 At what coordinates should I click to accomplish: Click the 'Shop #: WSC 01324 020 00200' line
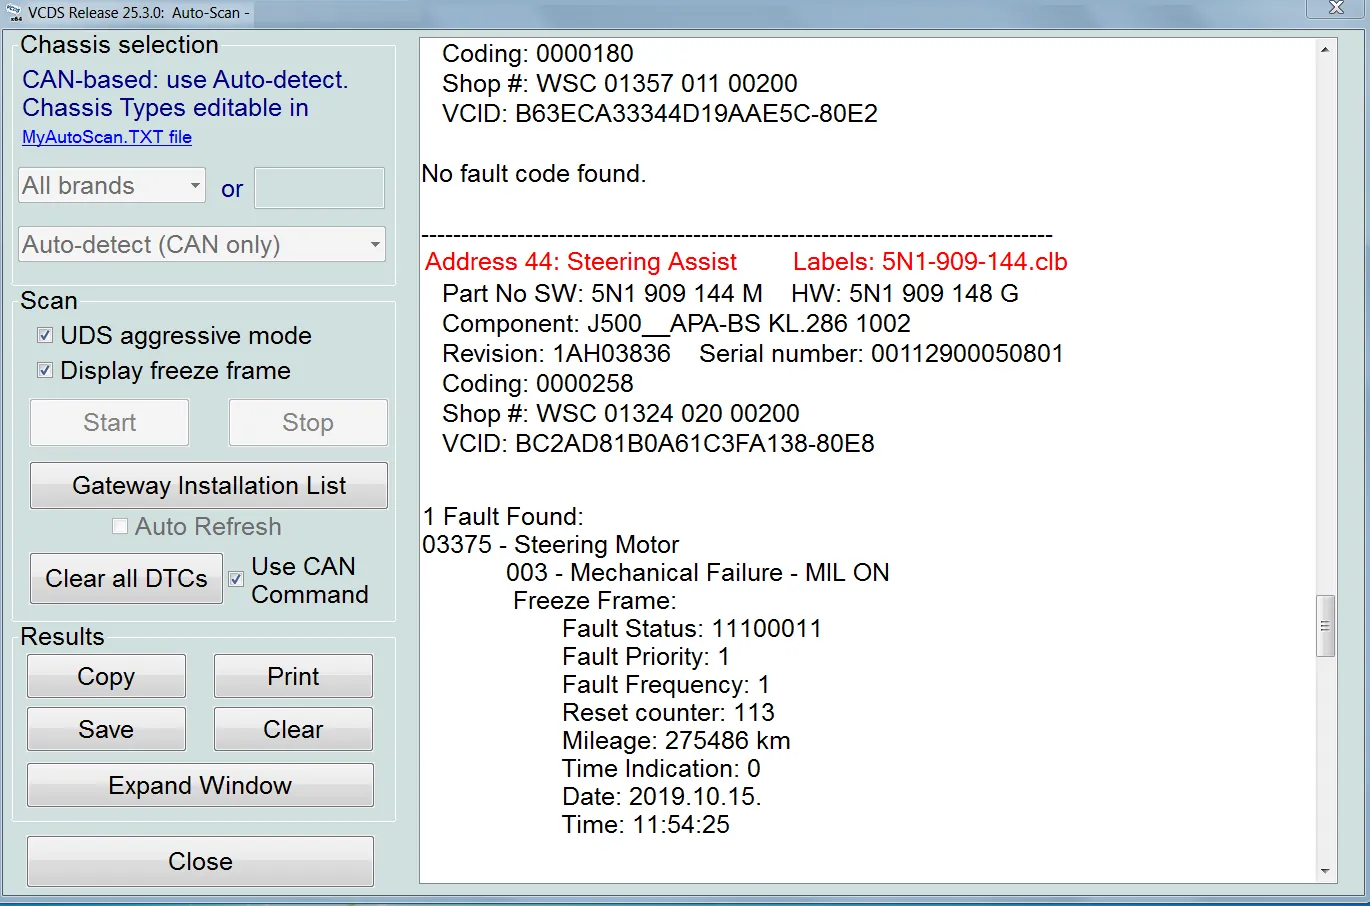[621, 414]
